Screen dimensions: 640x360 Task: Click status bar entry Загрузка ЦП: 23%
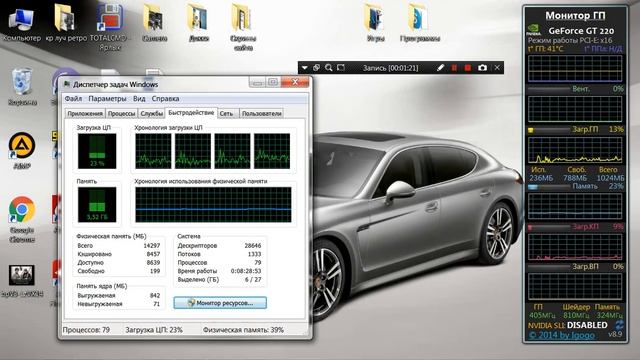point(154,330)
